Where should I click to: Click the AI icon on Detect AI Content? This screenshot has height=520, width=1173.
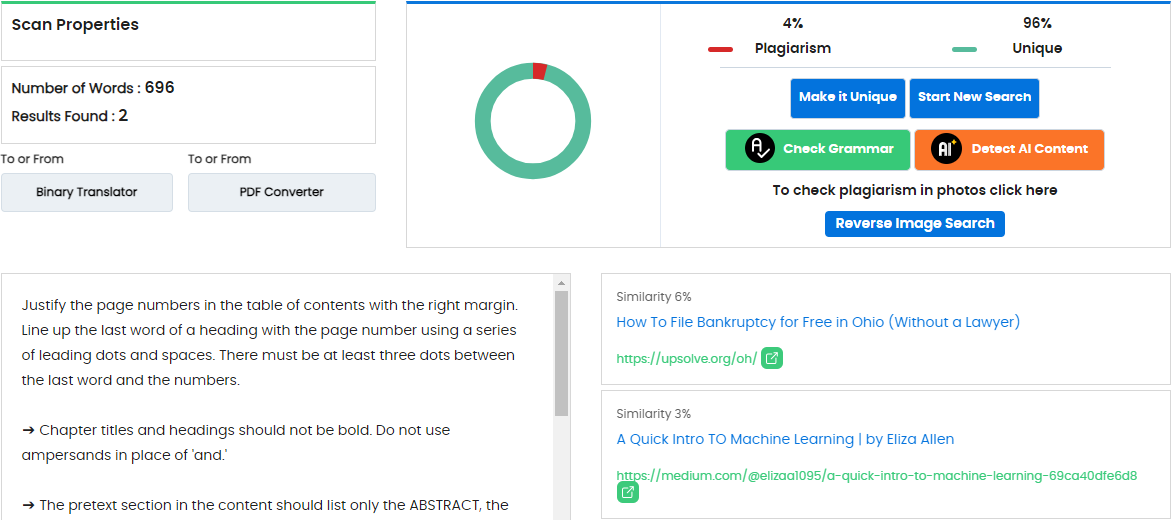(946, 149)
